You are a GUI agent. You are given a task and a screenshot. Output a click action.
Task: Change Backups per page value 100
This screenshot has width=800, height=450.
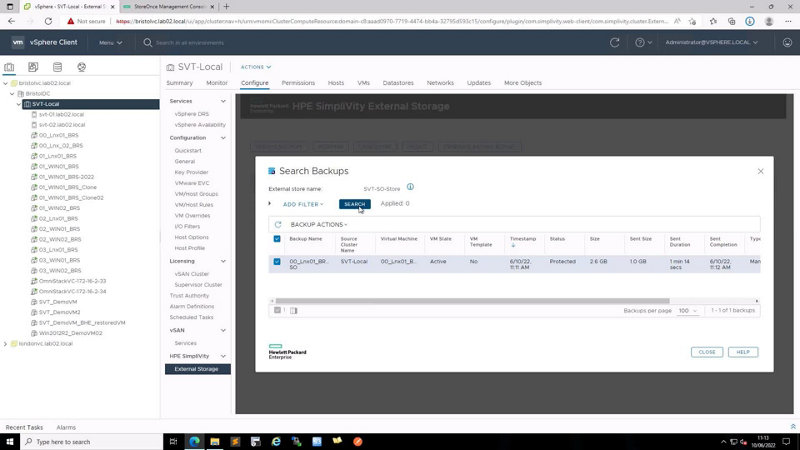688,311
